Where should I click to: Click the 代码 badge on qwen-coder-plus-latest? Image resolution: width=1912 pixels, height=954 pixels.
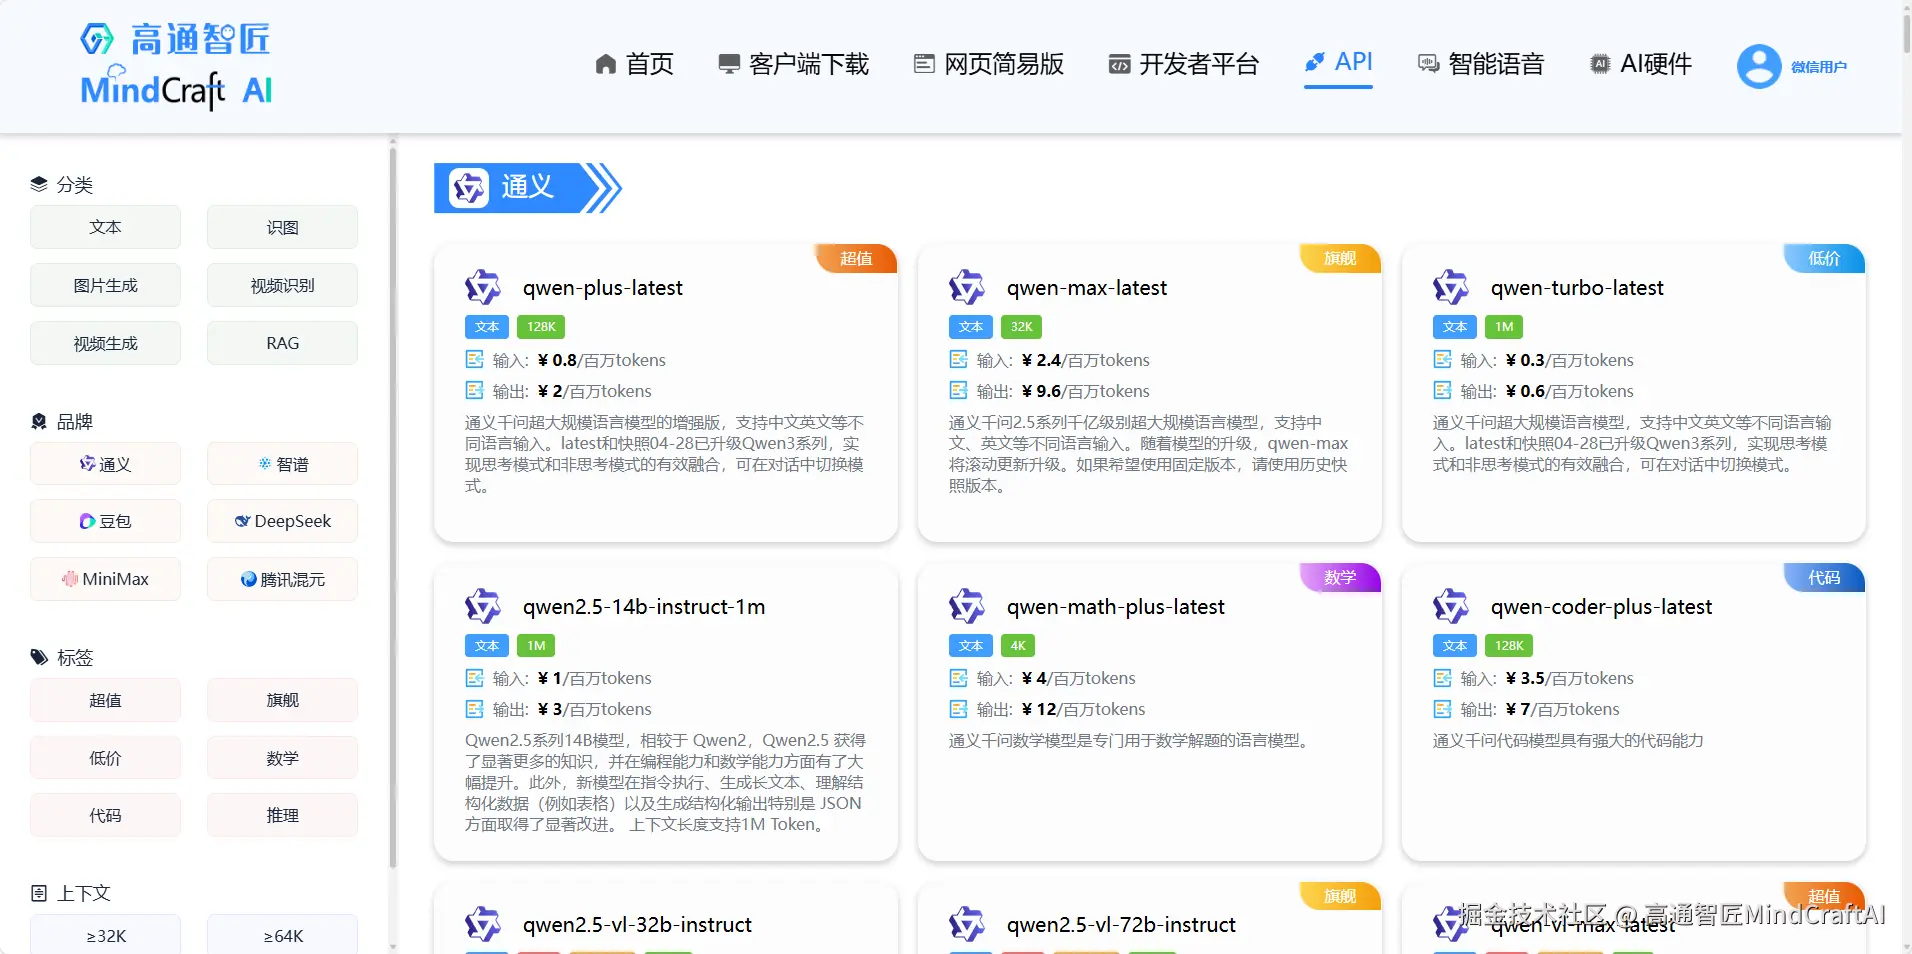coord(1824,577)
